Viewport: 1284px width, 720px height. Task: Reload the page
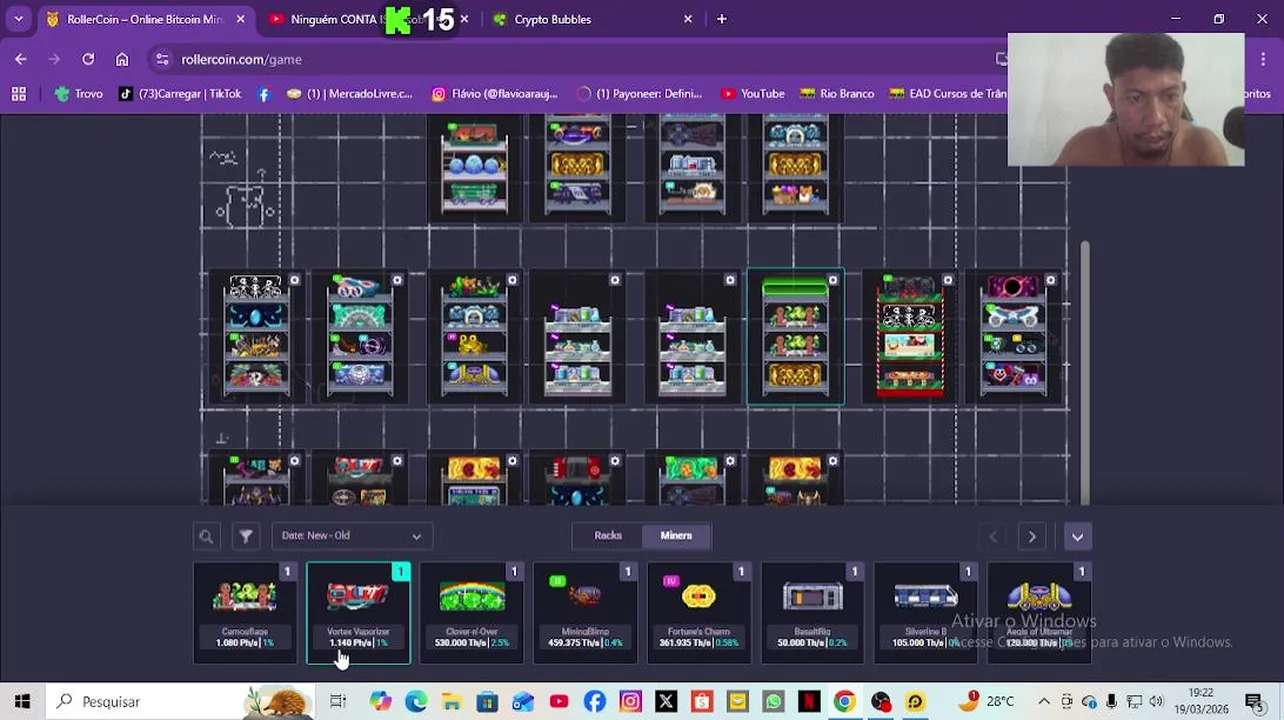(x=88, y=59)
